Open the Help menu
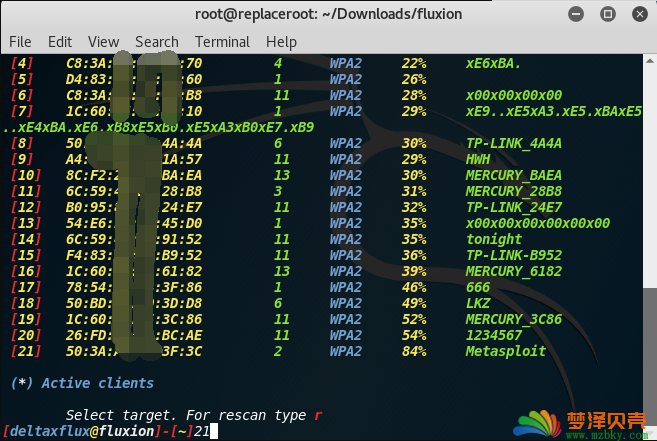Viewport: 657px width, 441px height. click(281, 42)
